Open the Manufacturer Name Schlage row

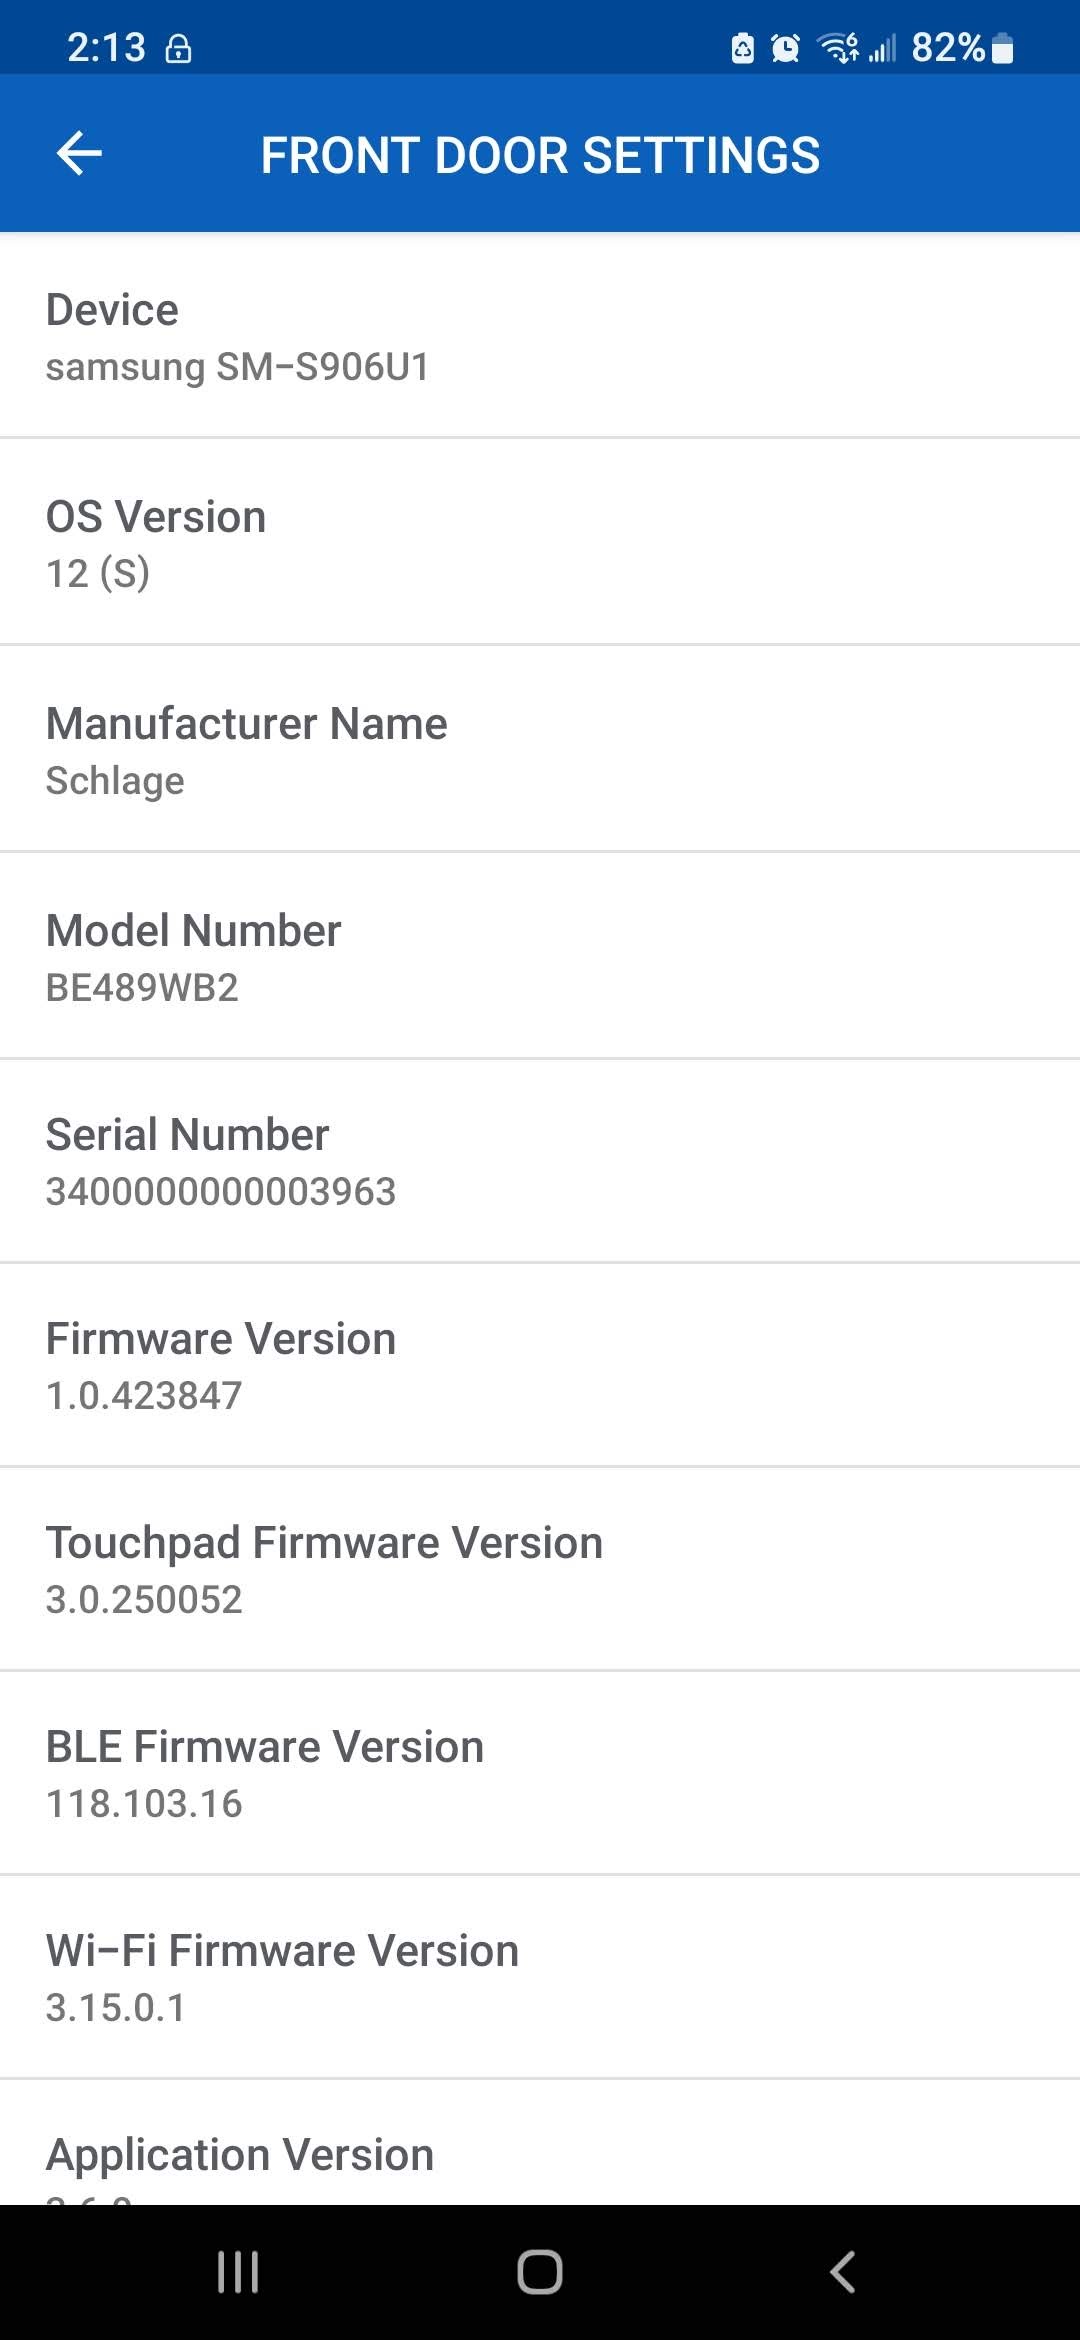click(540, 750)
